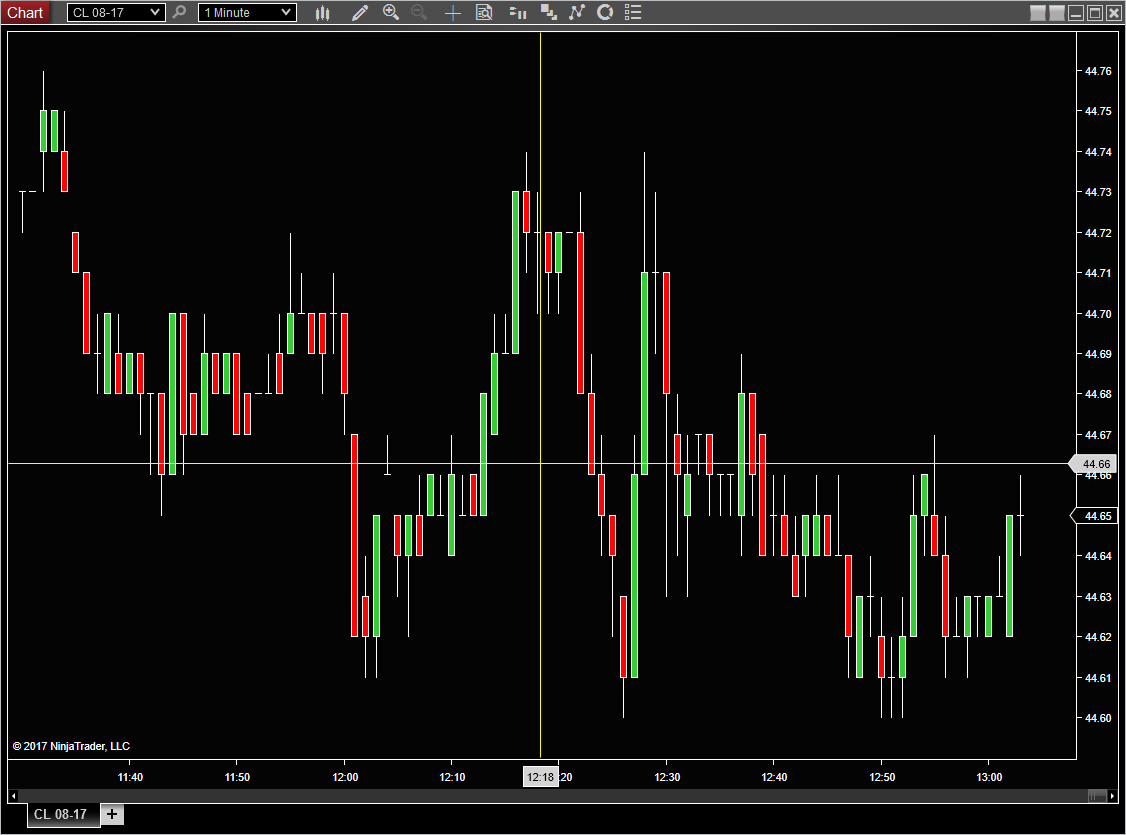Click the horizontal scrollbar left arrow

pyautogui.click(x=13, y=796)
